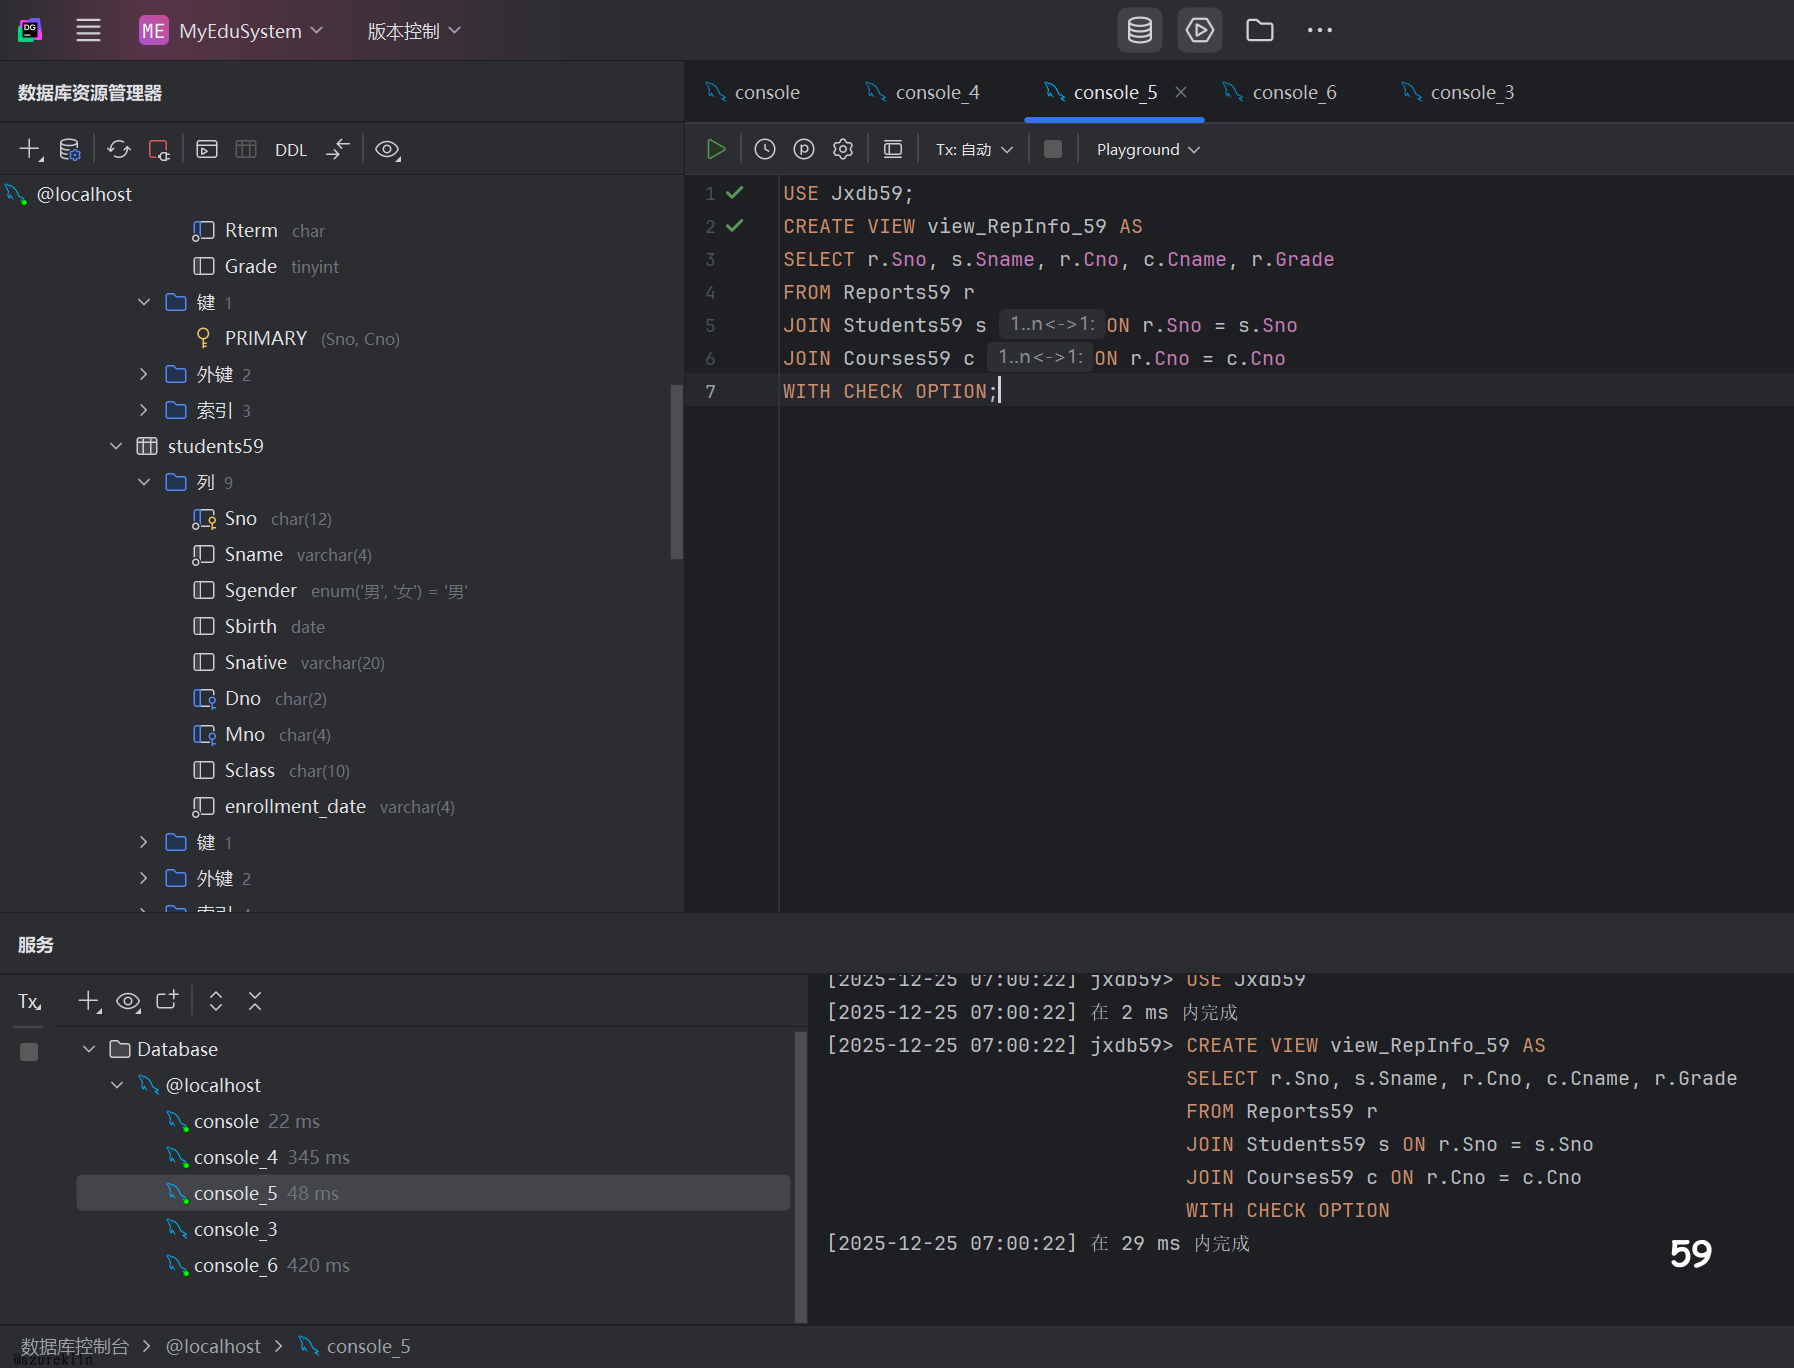The height and width of the screenshot is (1368, 1794).
Task: Open the DDL generator in explorer toolbar
Action: (290, 150)
